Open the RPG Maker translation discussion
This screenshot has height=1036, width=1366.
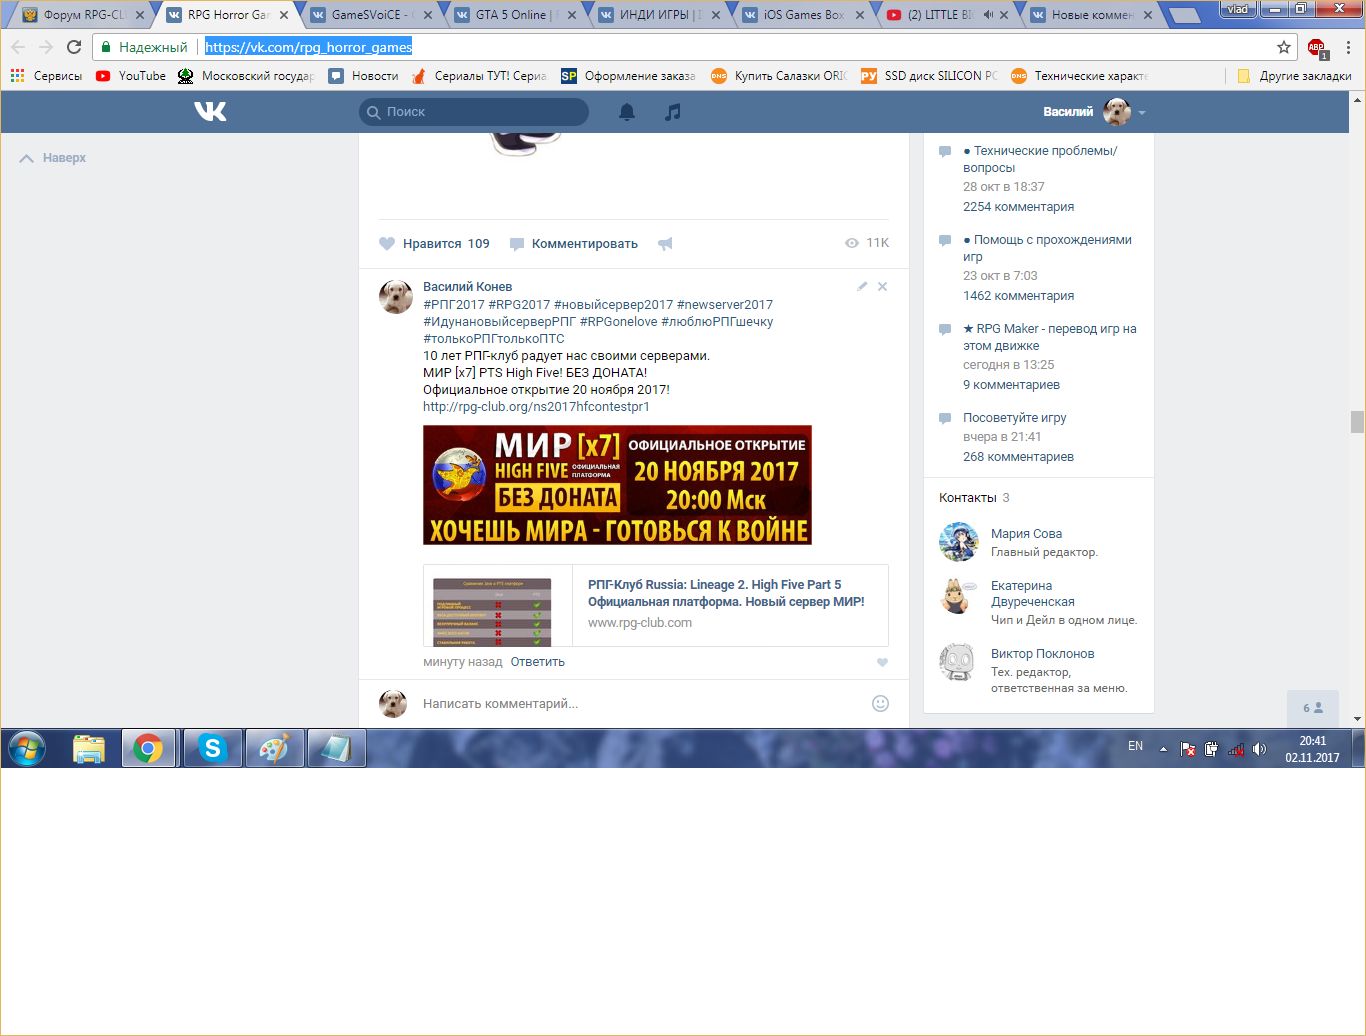[x=1050, y=337]
